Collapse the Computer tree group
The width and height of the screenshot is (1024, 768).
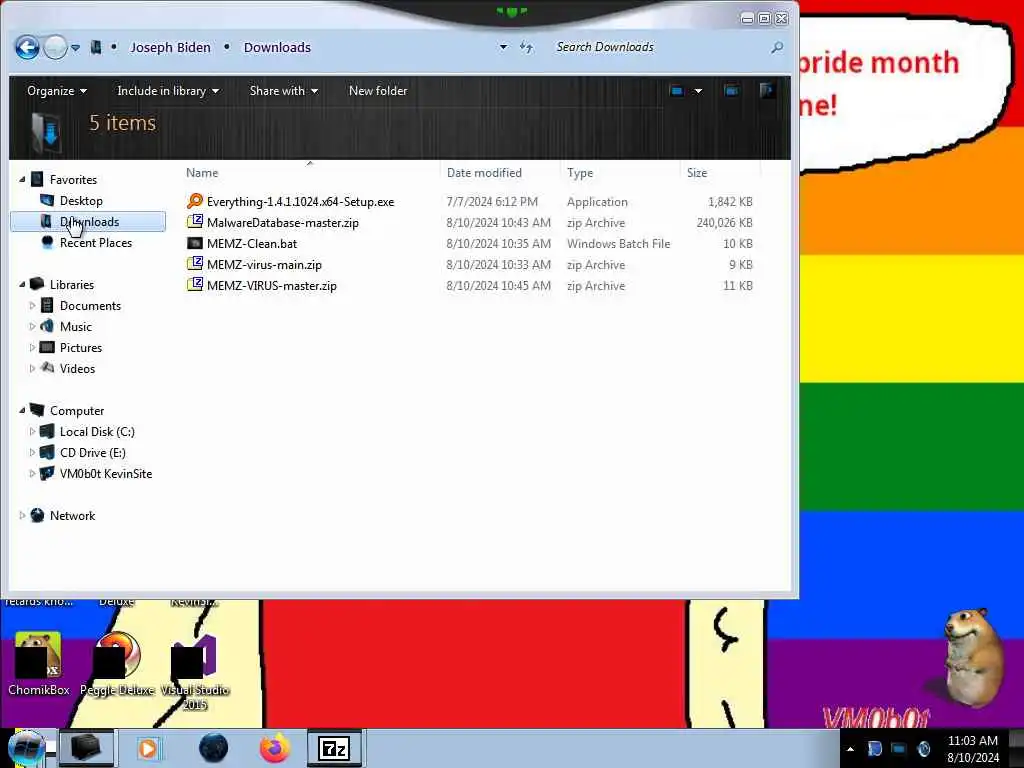click(x=22, y=410)
